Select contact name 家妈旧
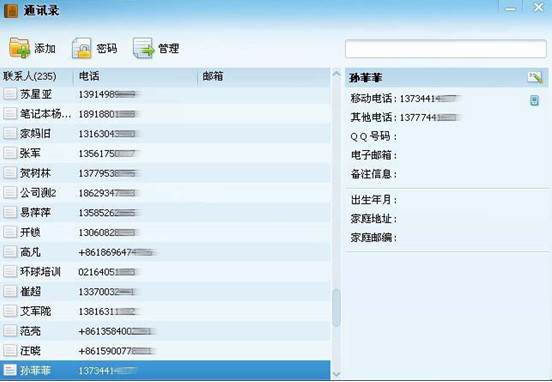 pos(35,133)
